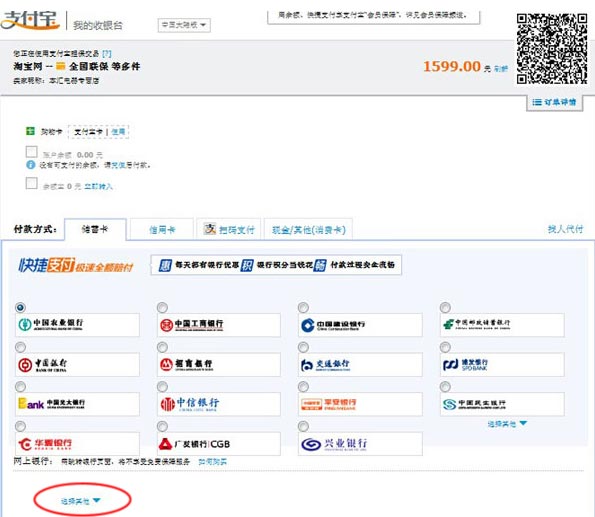This screenshot has width=595, height=517.
Task: Switch to the 信用卡 credit card tab
Action: tap(162, 230)
